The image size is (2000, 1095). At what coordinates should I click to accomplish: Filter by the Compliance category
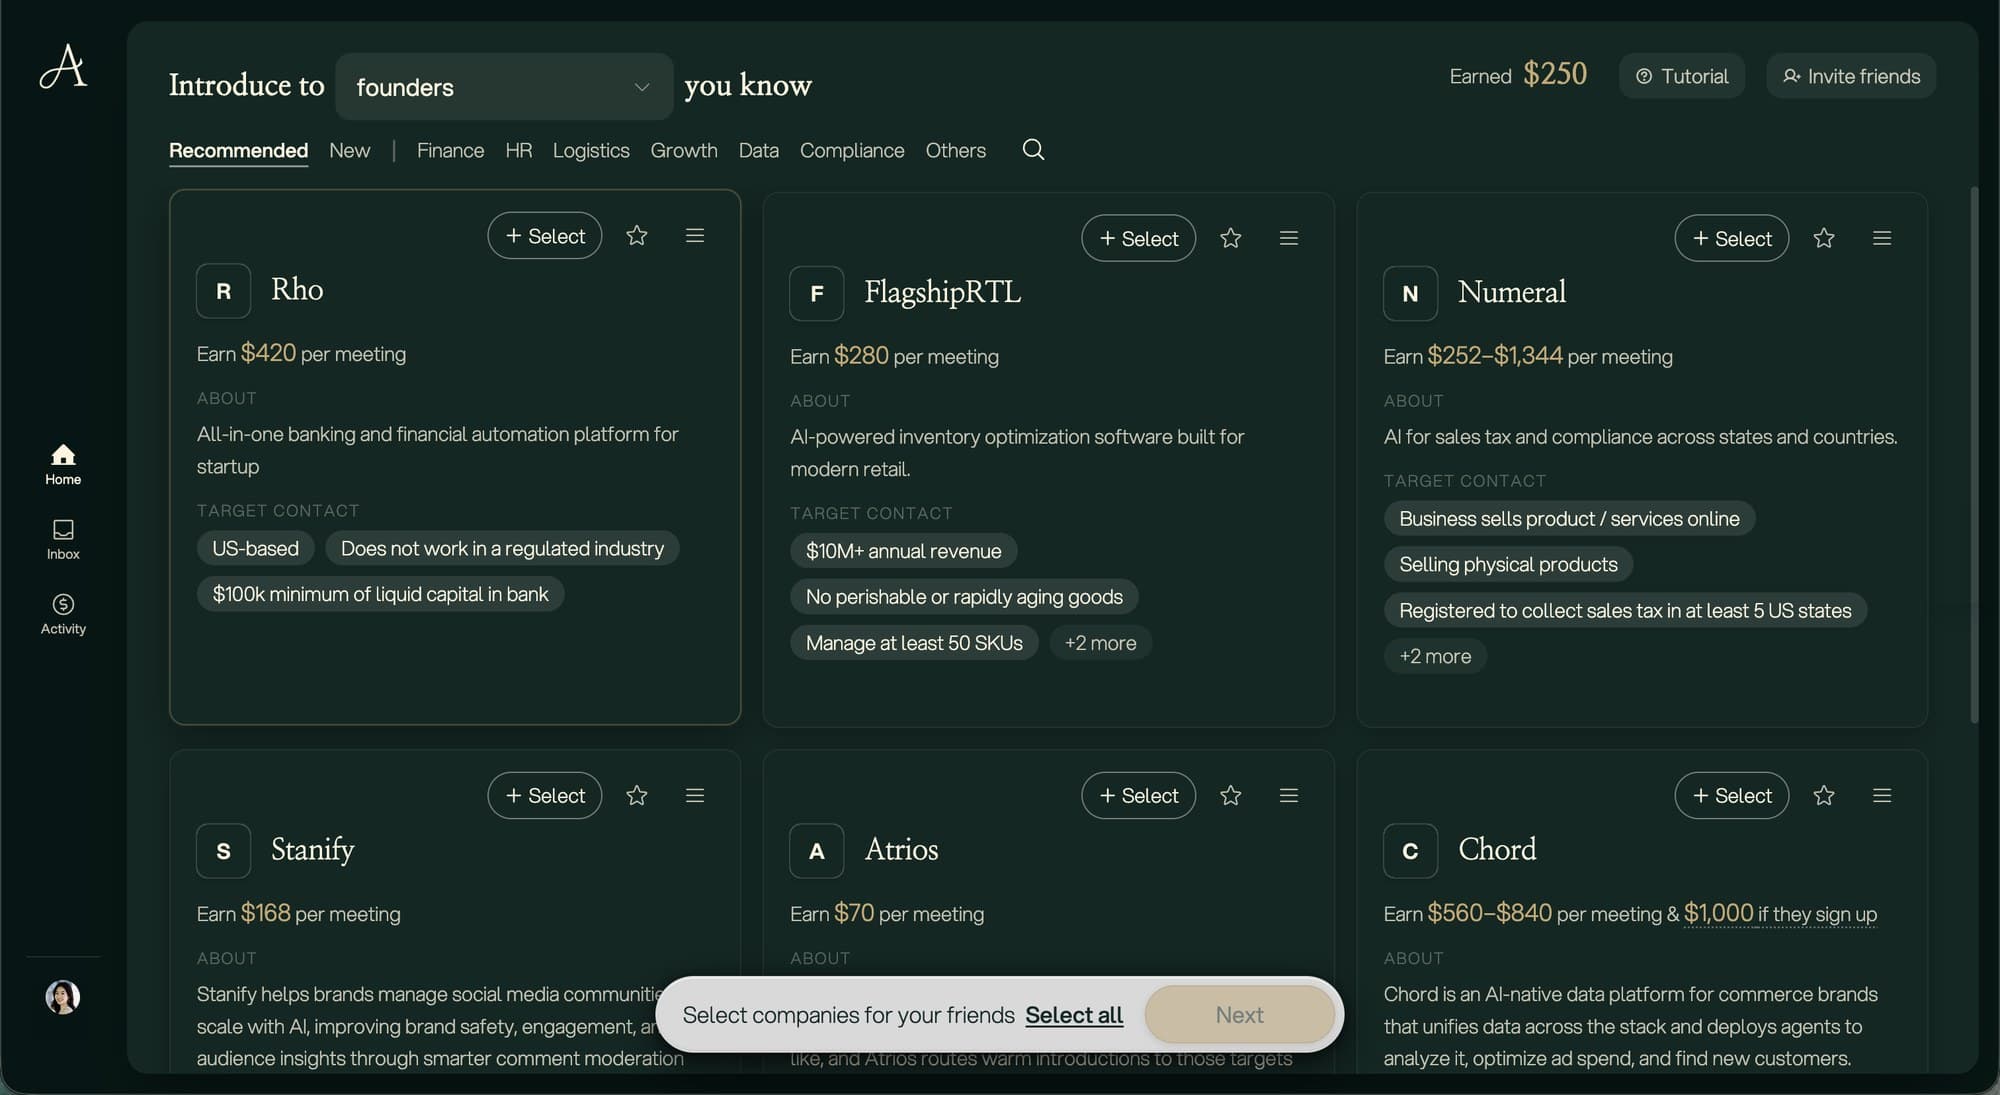pos(852,151)
